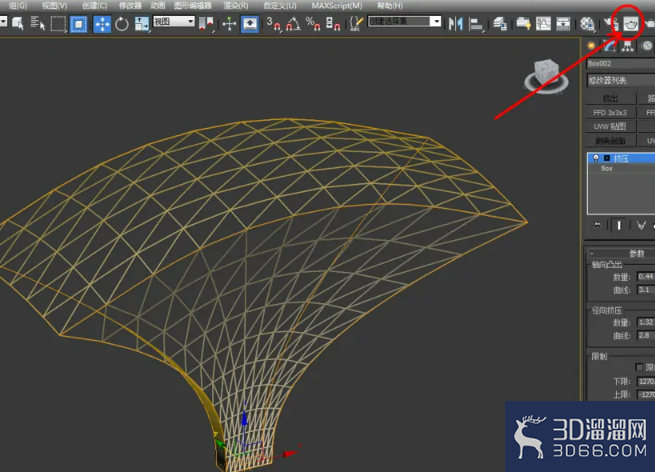Toggle the Percent Snap button
This screenshot has height=472, width=655.
[313, 24]
